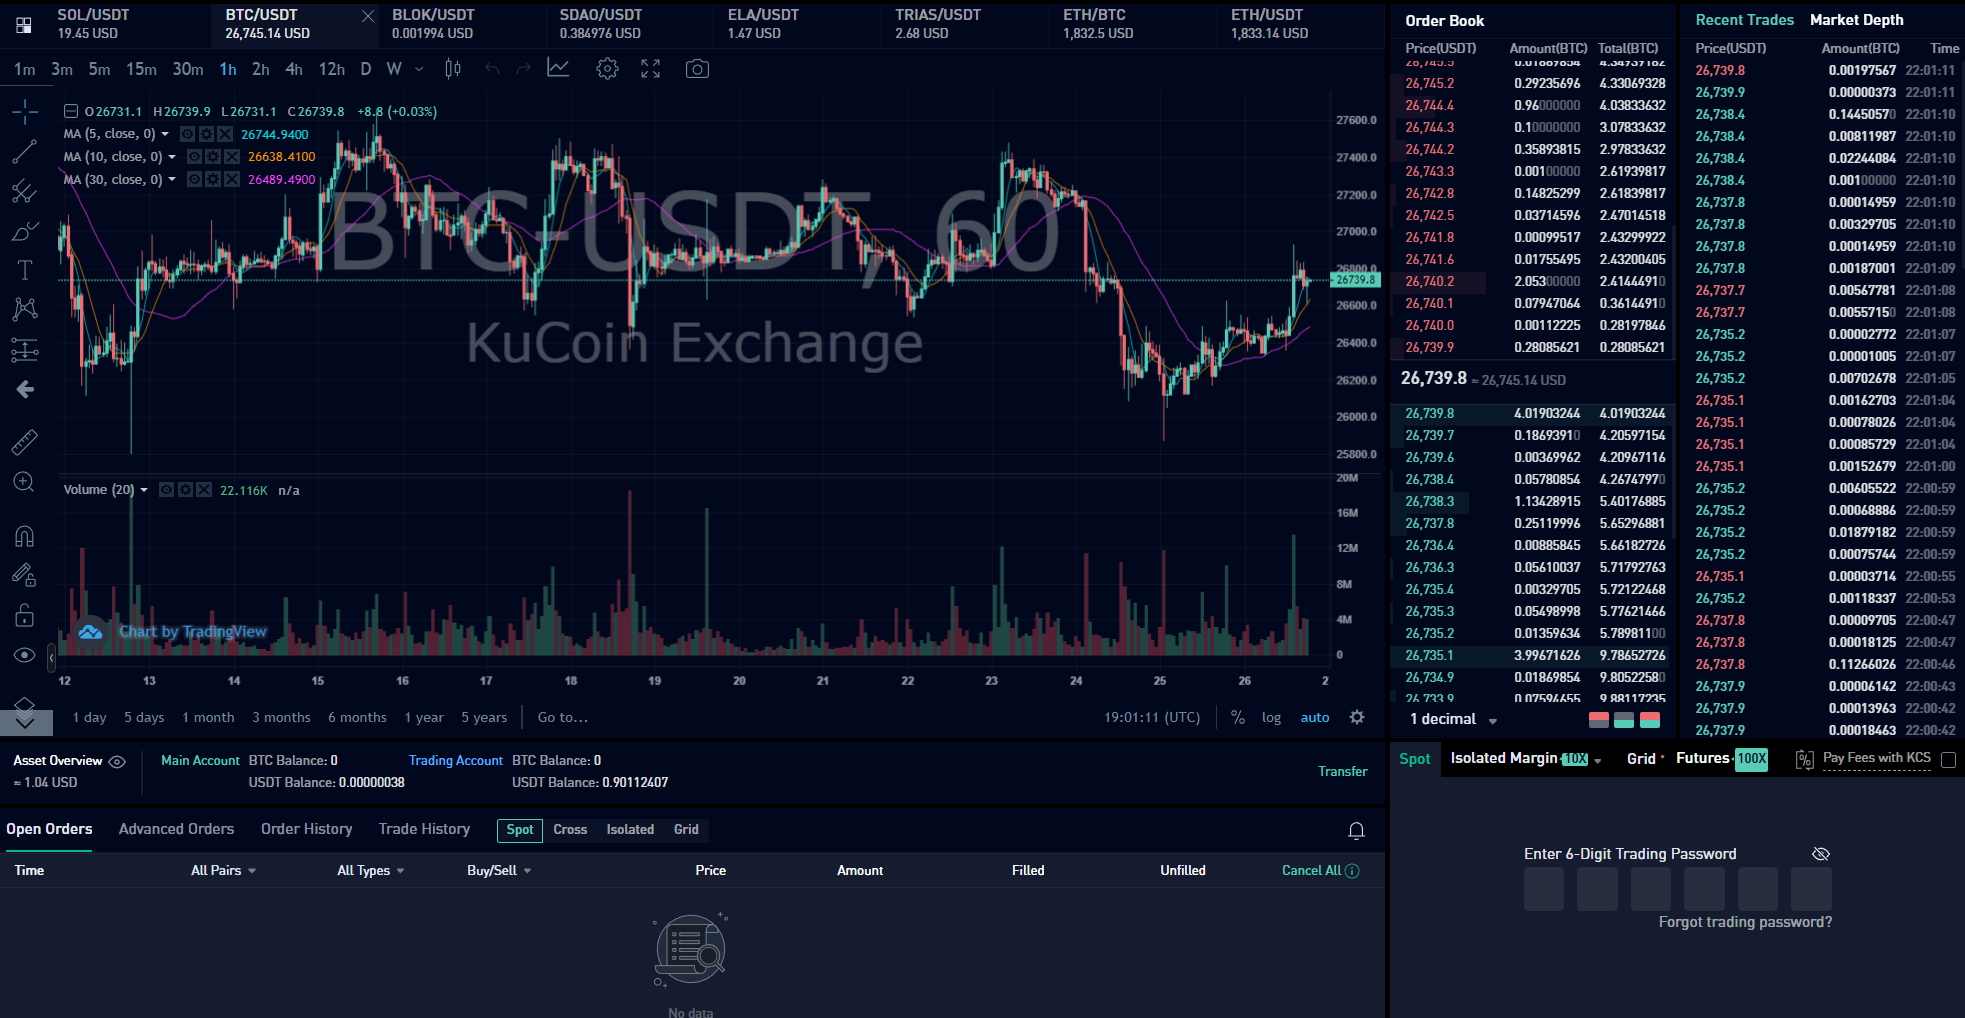Open the All Pairs filter dropdown
1965x1018 pixels.
point(224,871)
